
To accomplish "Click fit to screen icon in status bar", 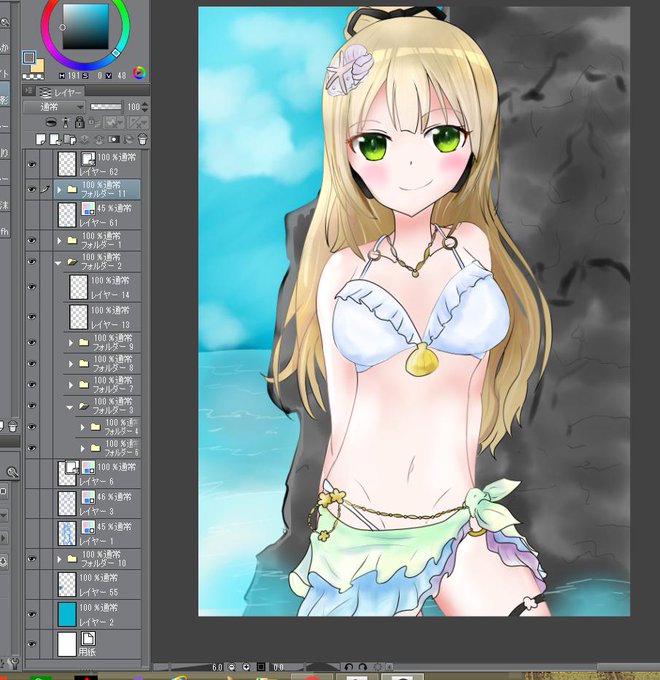I will [x=261, y=667].
